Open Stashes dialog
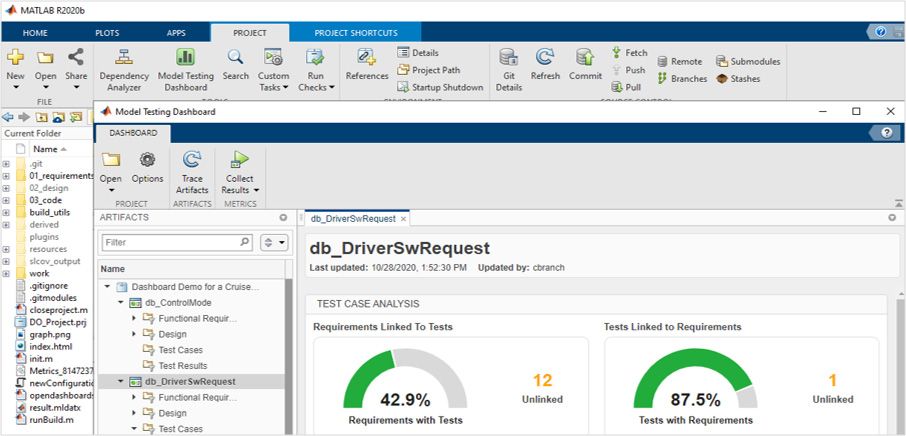906x436 pixels. 738,79
